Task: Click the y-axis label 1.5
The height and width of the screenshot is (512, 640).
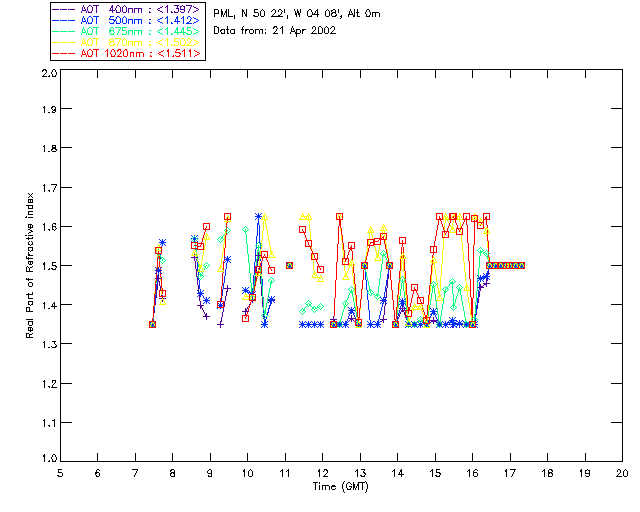Action: (x=49, y=266)
